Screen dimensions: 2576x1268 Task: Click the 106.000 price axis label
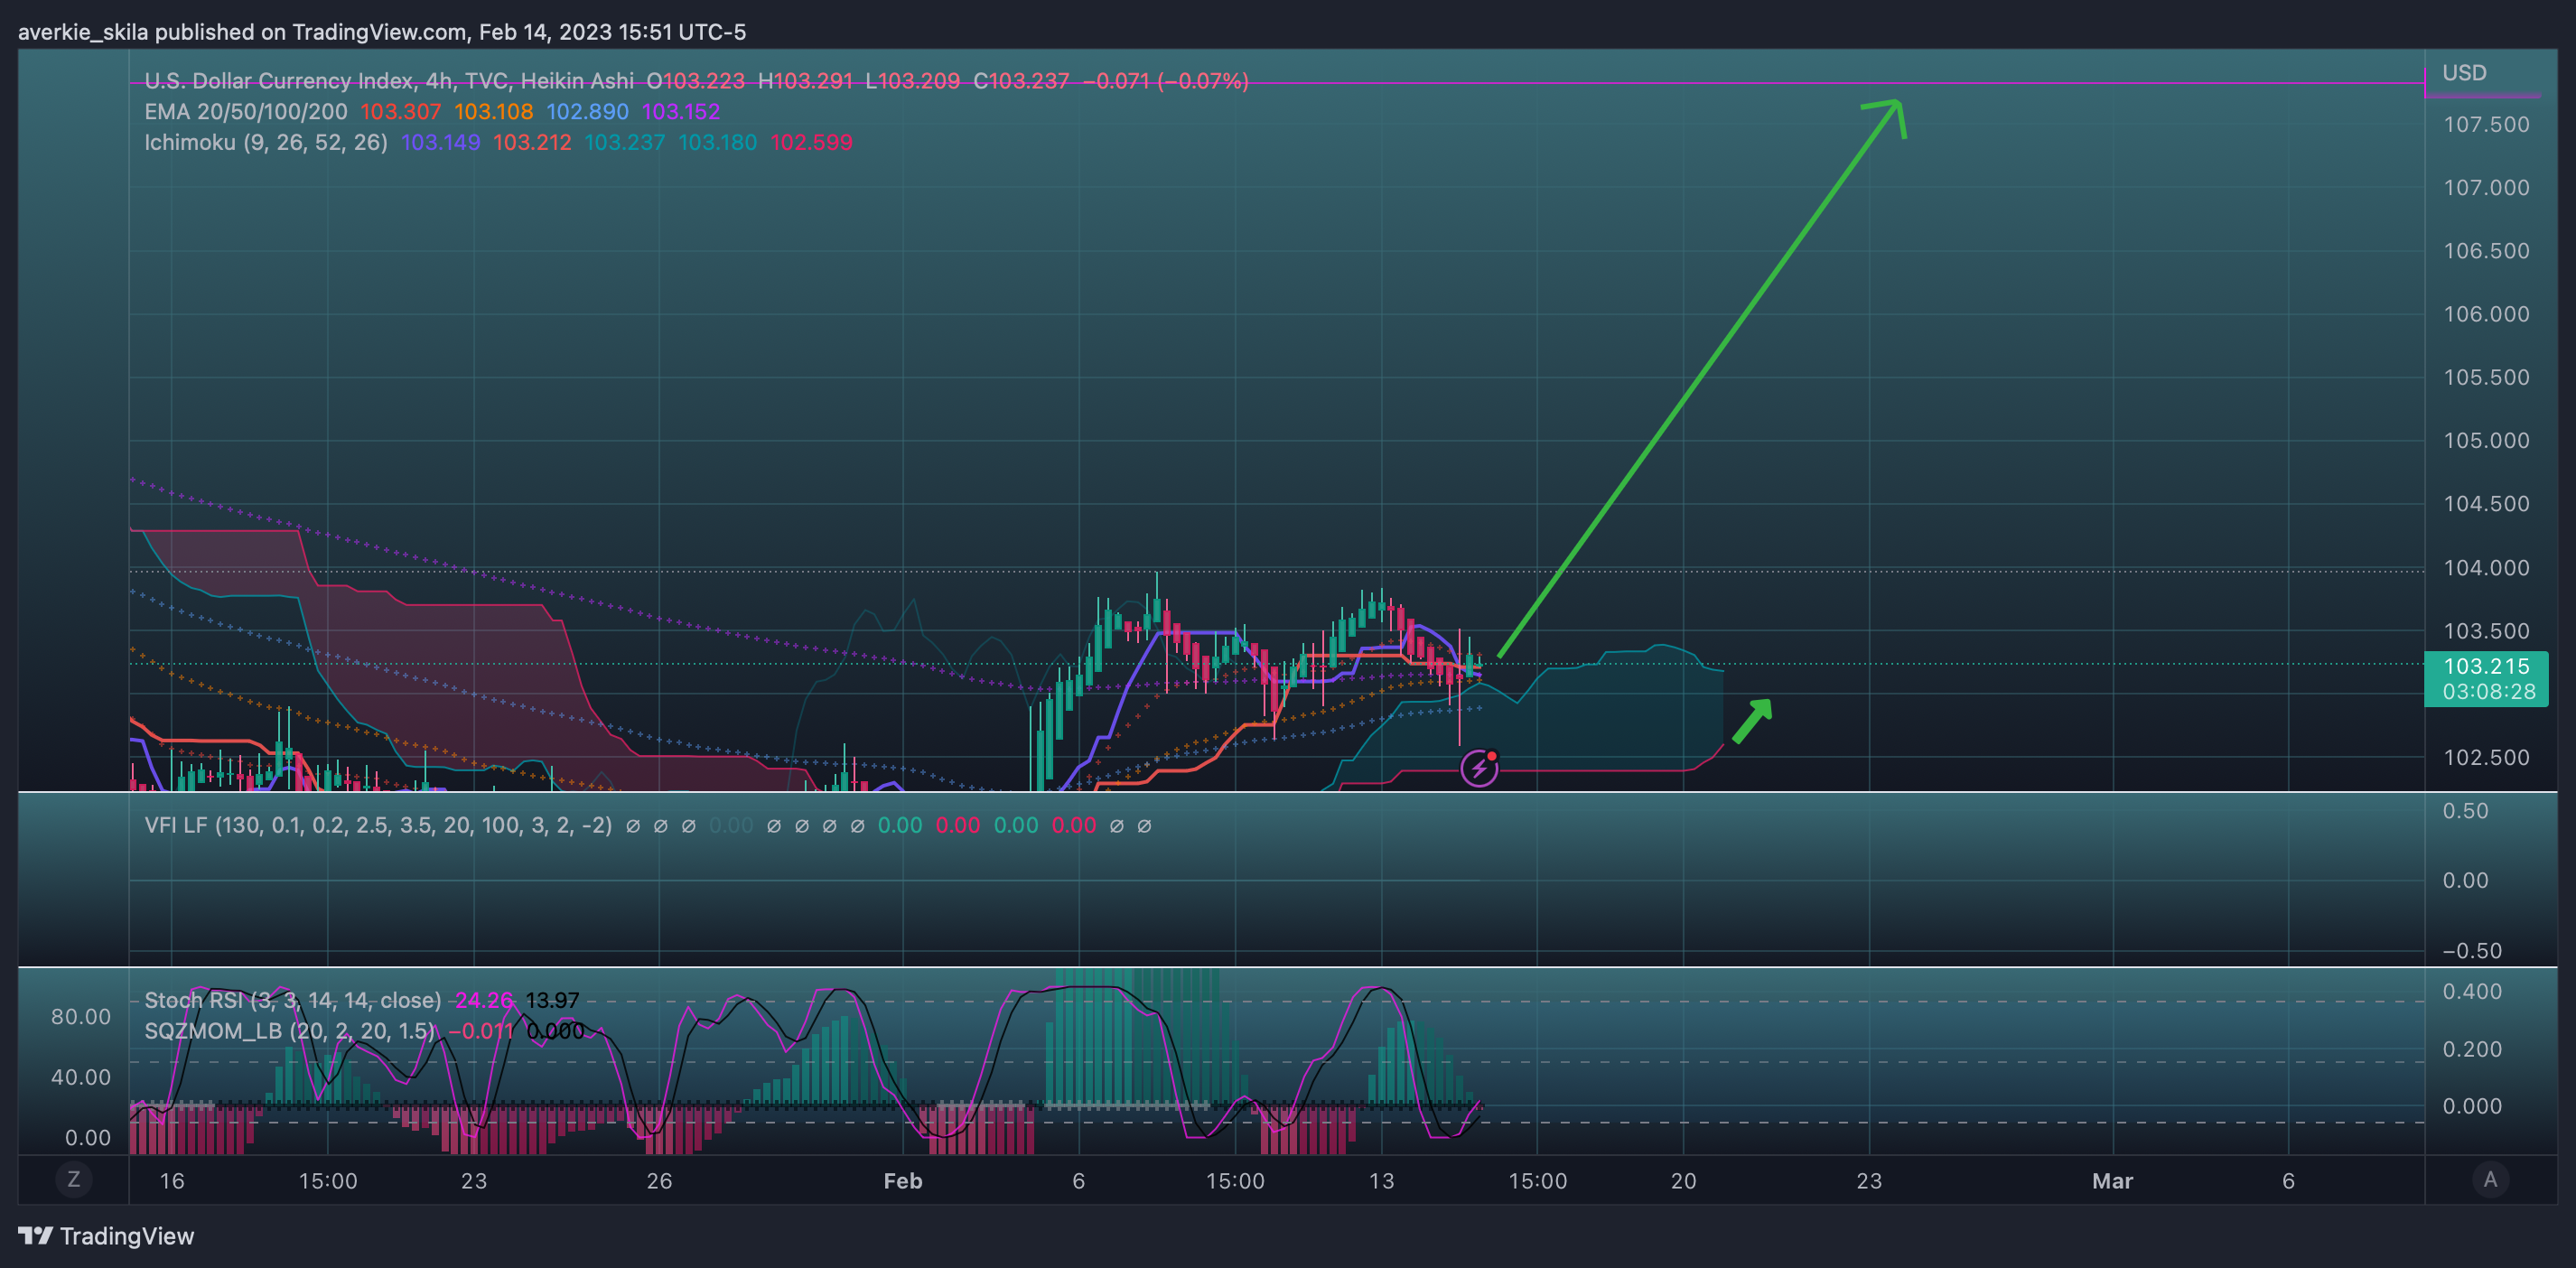click(x=2486, y=314)
